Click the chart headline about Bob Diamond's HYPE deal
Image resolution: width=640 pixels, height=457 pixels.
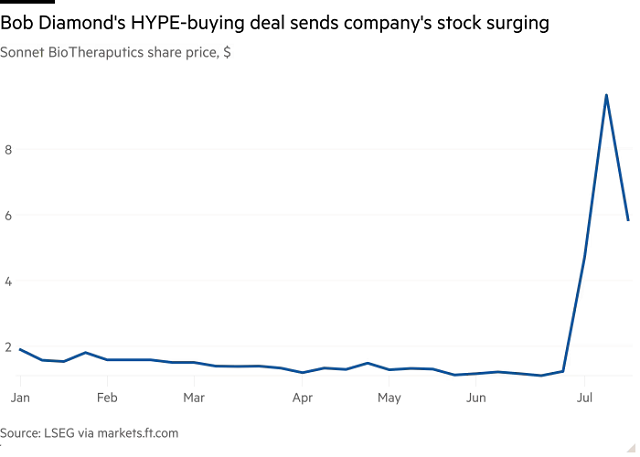[x=275, y=23]
